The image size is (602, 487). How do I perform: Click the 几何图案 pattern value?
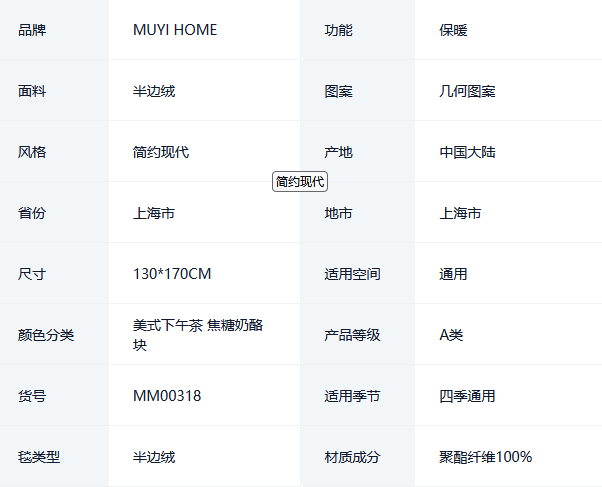click(467, 91)
